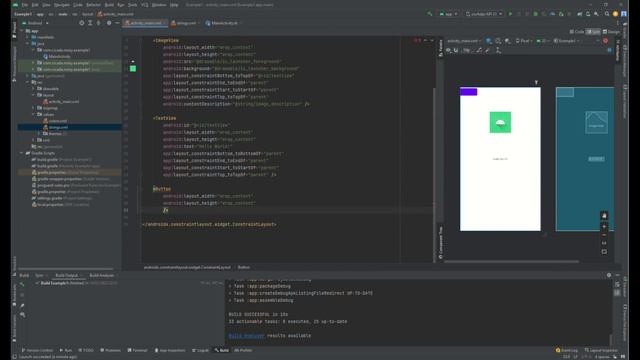The width and height of the screenshot is (640, 360).
Task: Open the Problems tool window button
Action: pyautogui.click(x=110, y=350)
